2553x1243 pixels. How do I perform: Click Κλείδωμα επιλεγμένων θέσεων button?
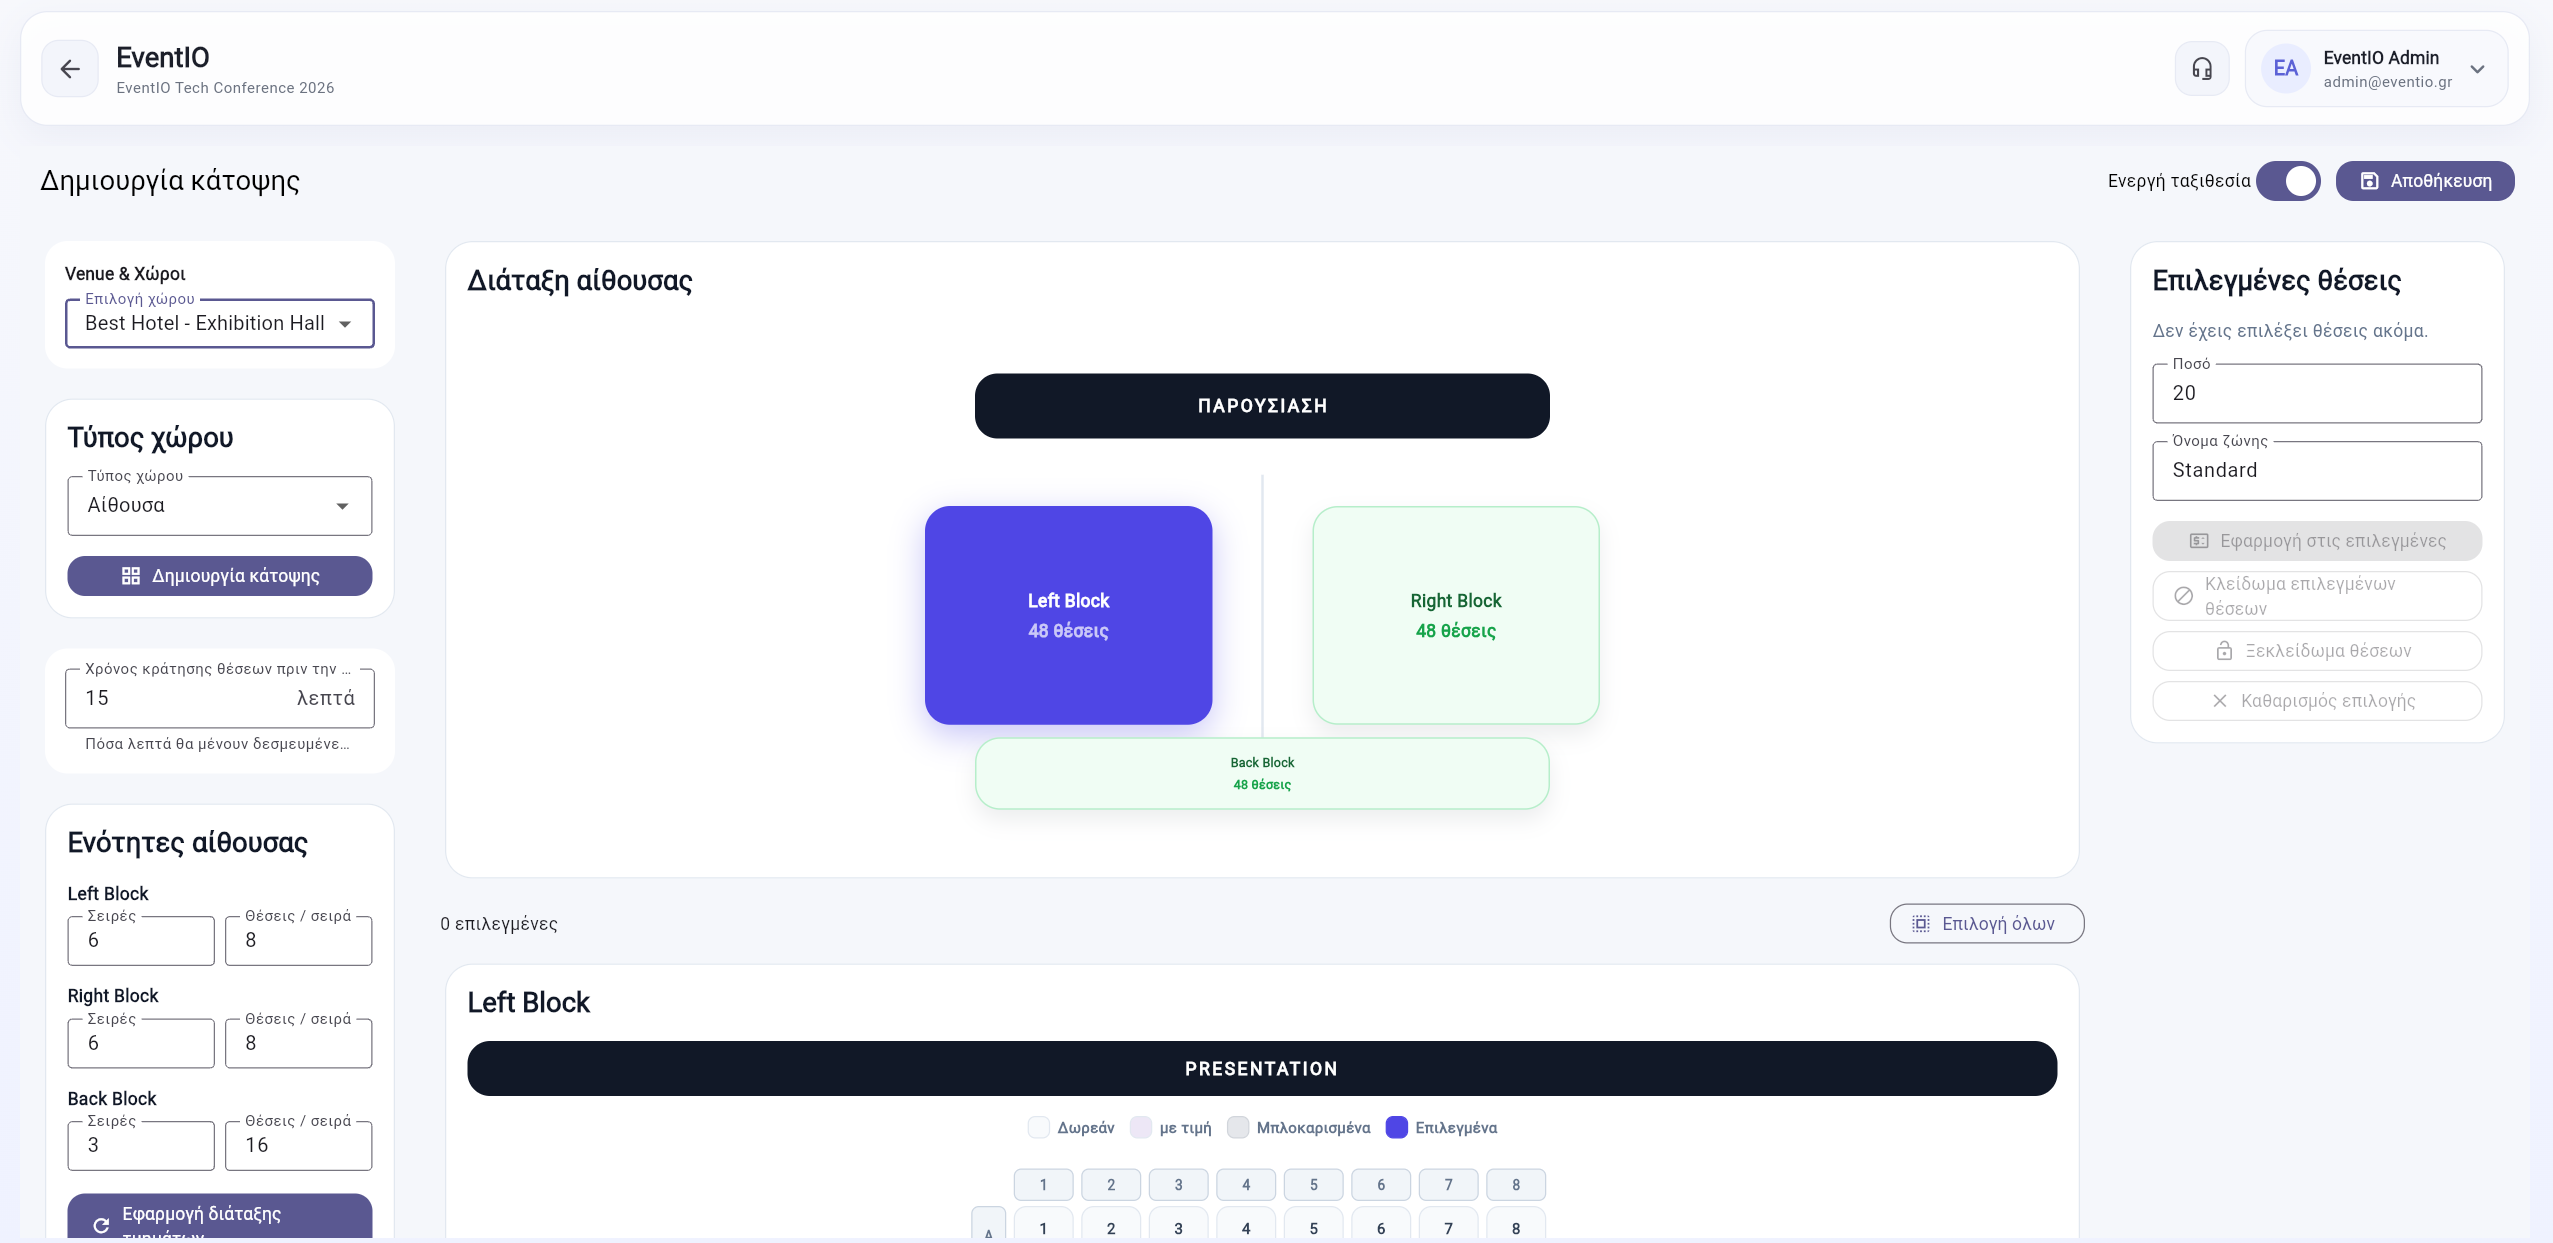coord(2316,596)
